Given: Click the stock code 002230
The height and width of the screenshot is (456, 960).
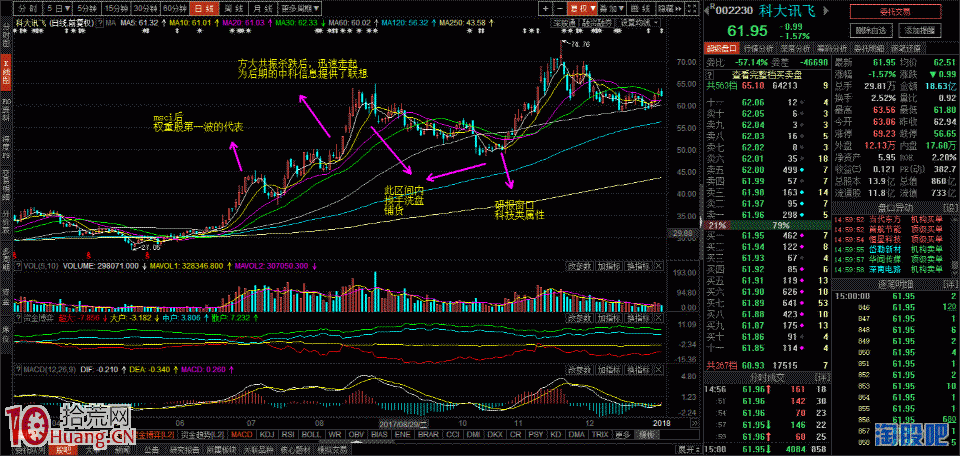Looking at the screenshot, I should click(x=732, y=10).
